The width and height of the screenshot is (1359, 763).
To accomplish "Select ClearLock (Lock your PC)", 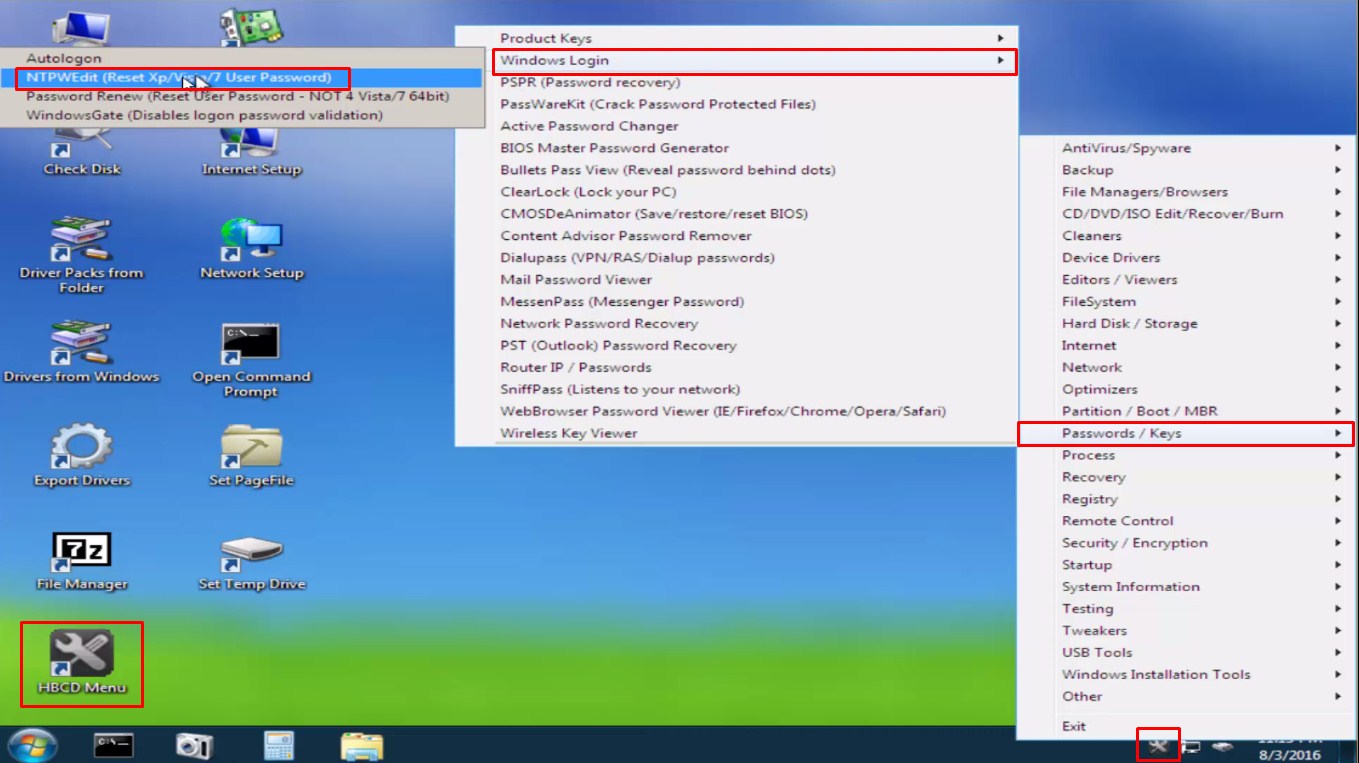I will click(736, 192).
